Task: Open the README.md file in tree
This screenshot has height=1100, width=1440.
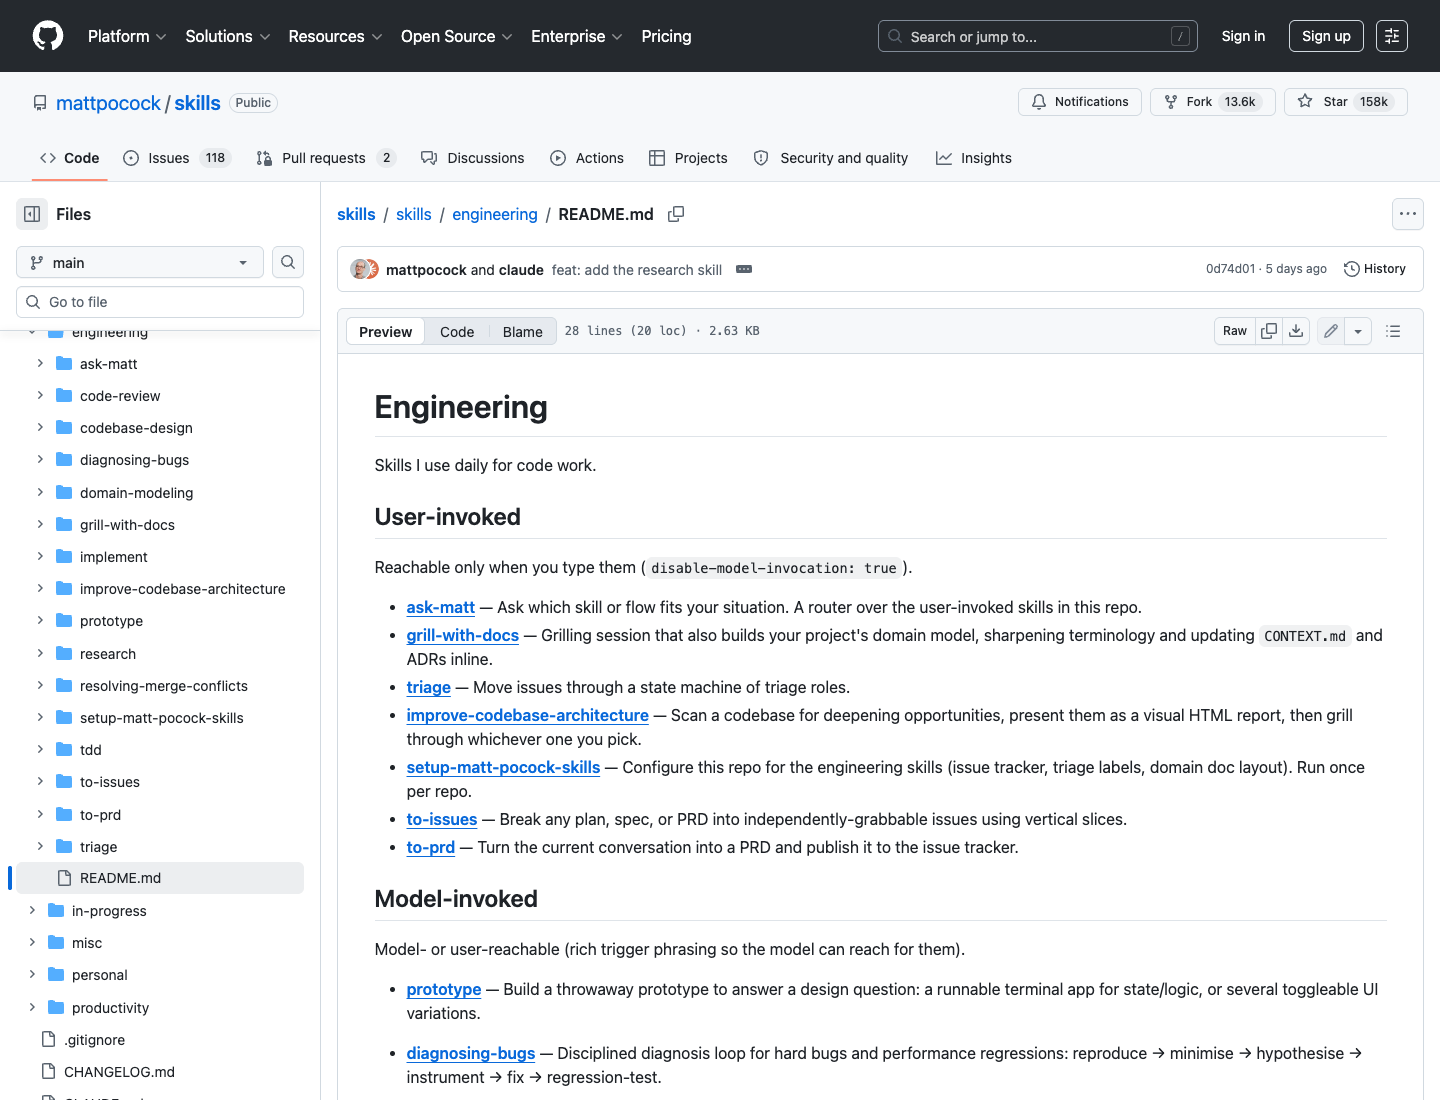Action: coord(160,878)
